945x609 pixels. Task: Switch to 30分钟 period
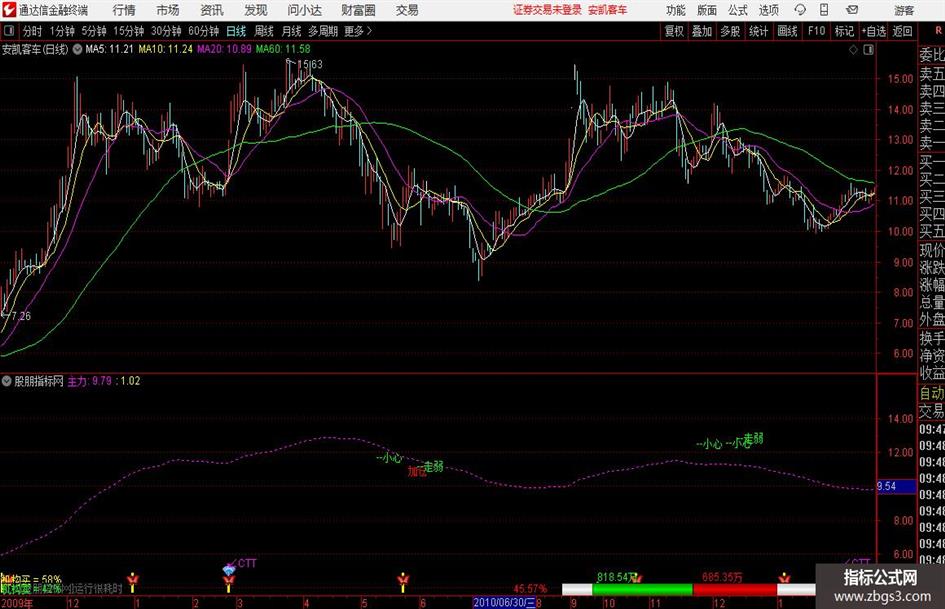click(166, 31)
